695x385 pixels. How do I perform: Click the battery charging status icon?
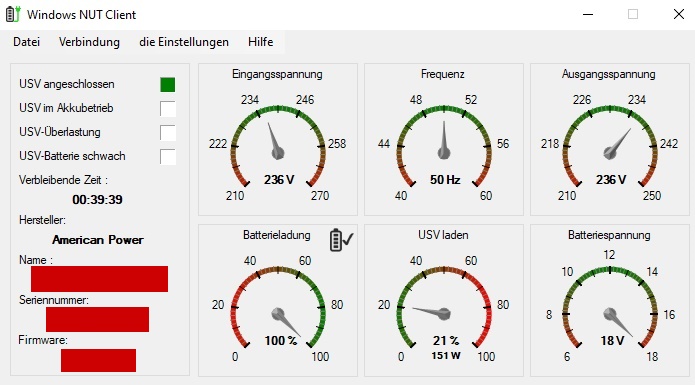[x=341, y=240]
